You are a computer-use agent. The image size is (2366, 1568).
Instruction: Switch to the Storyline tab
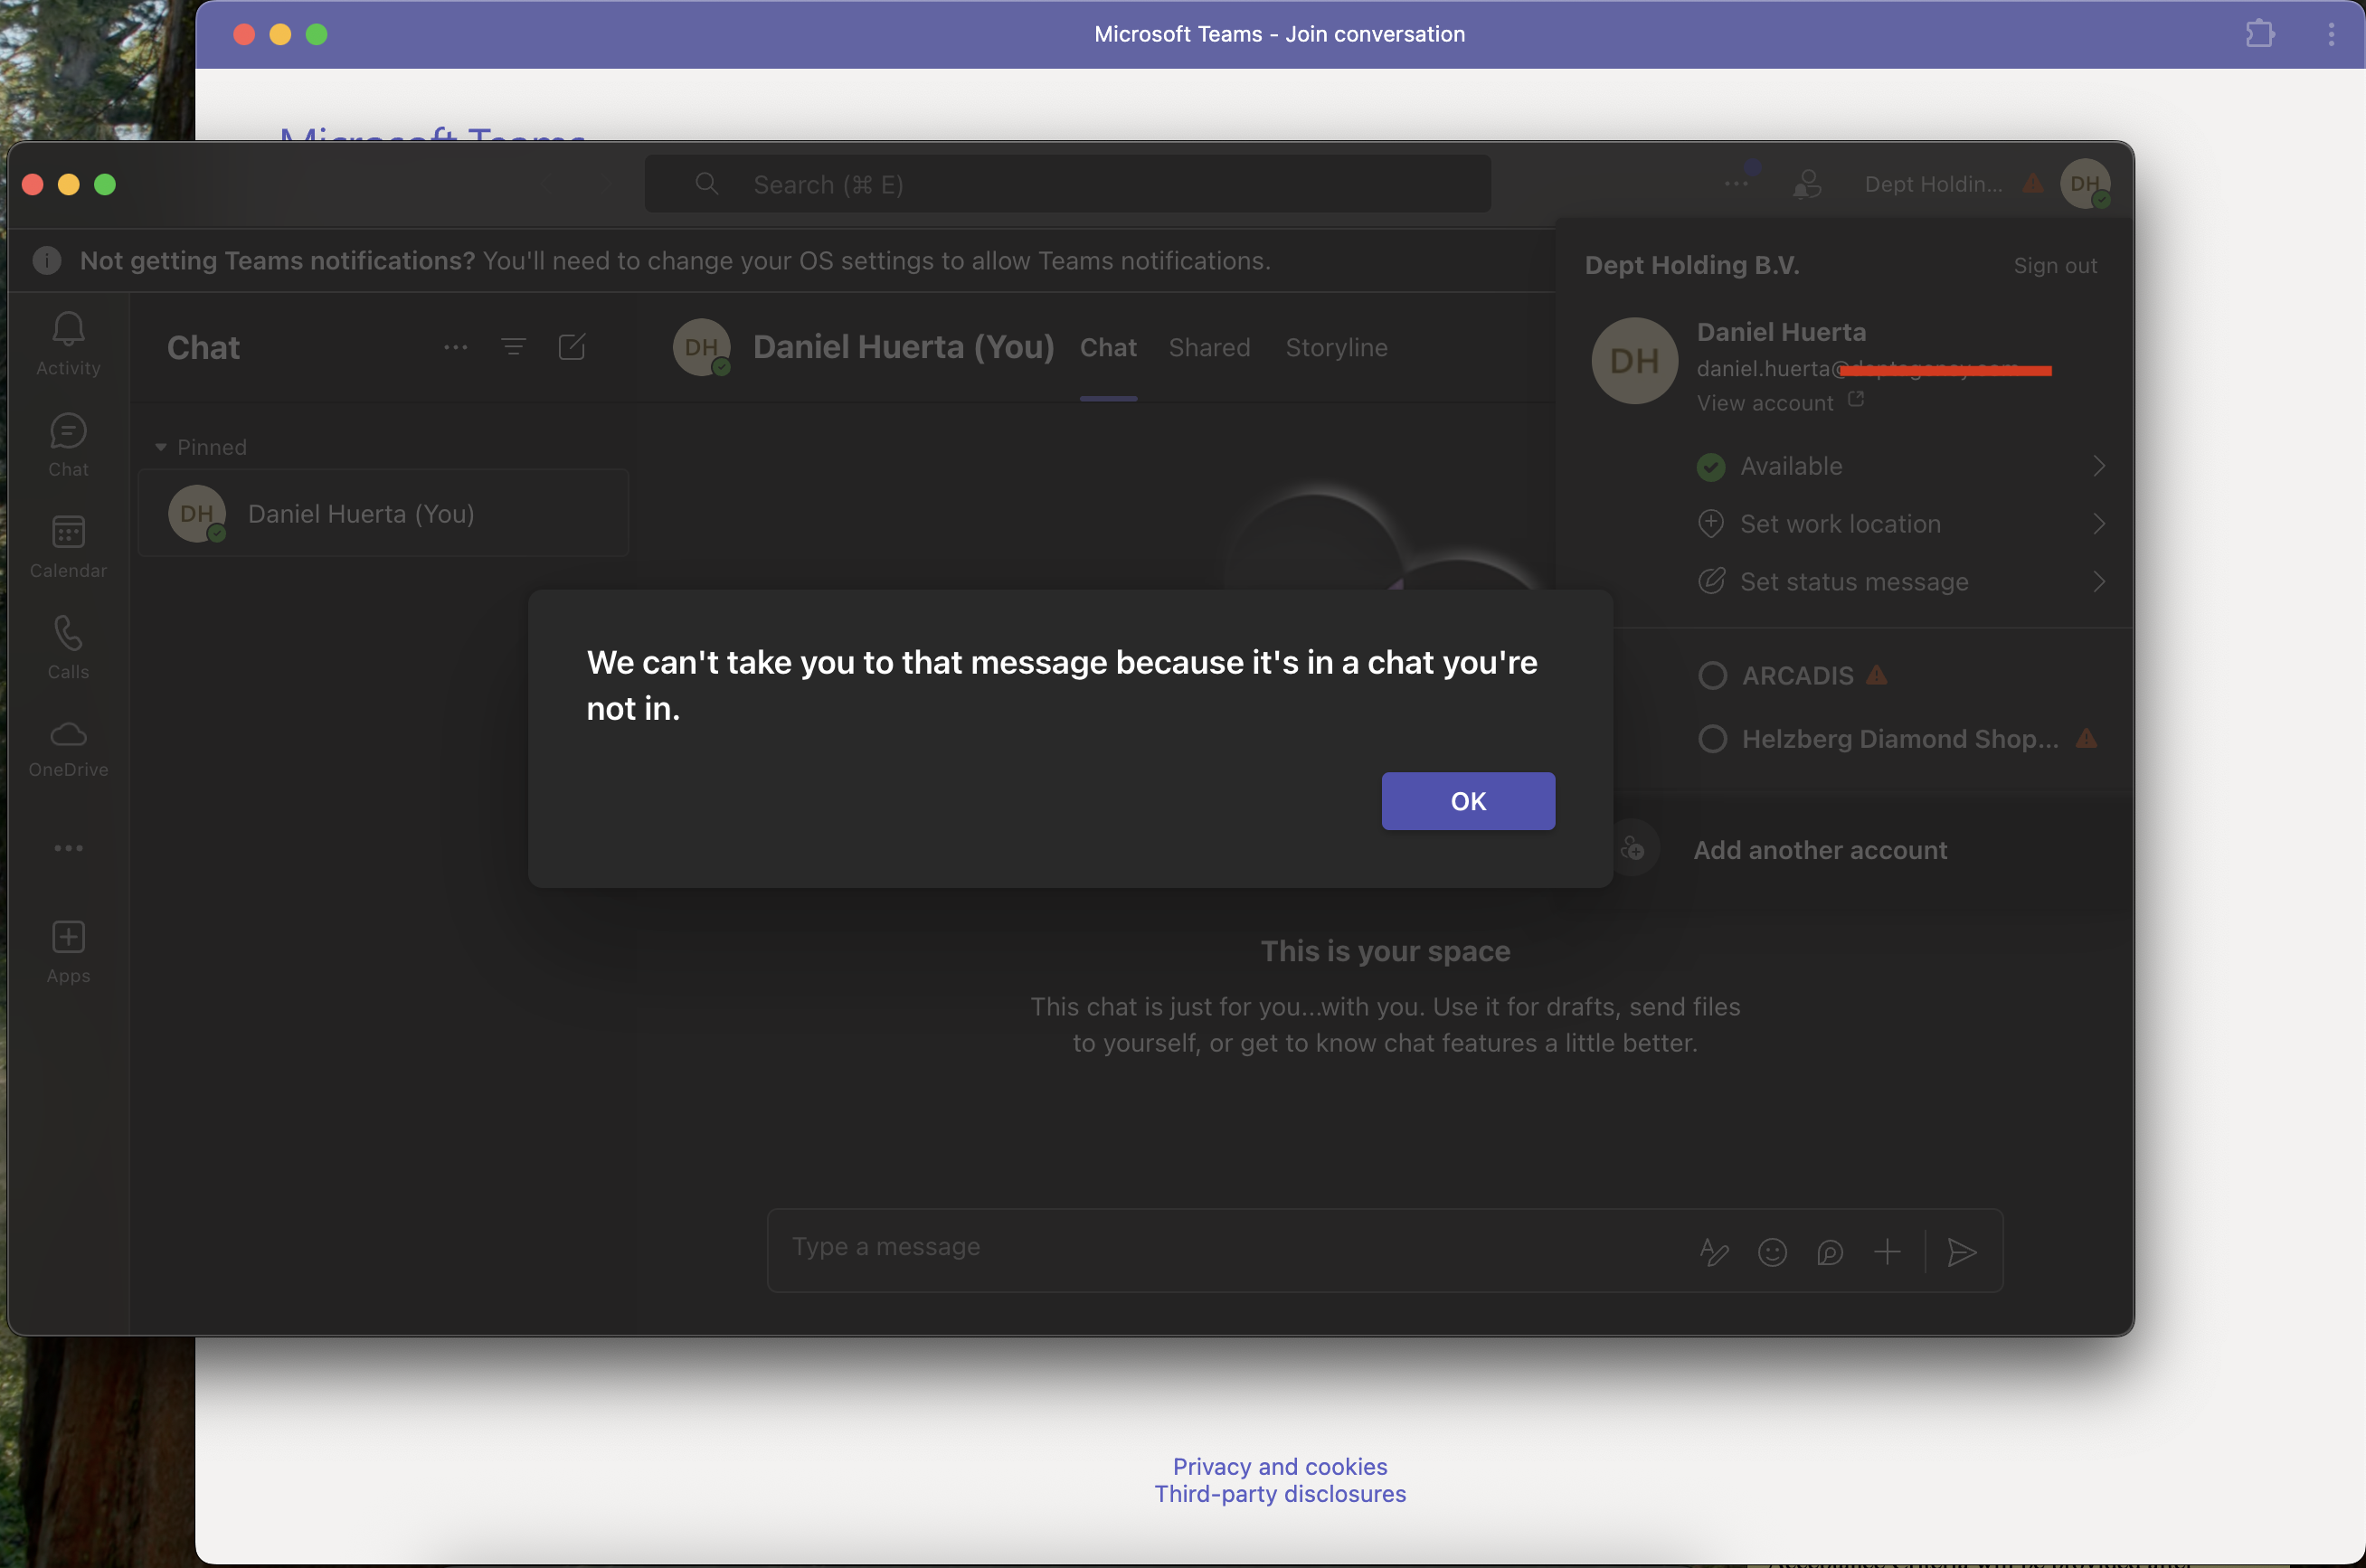point(1336,347)
